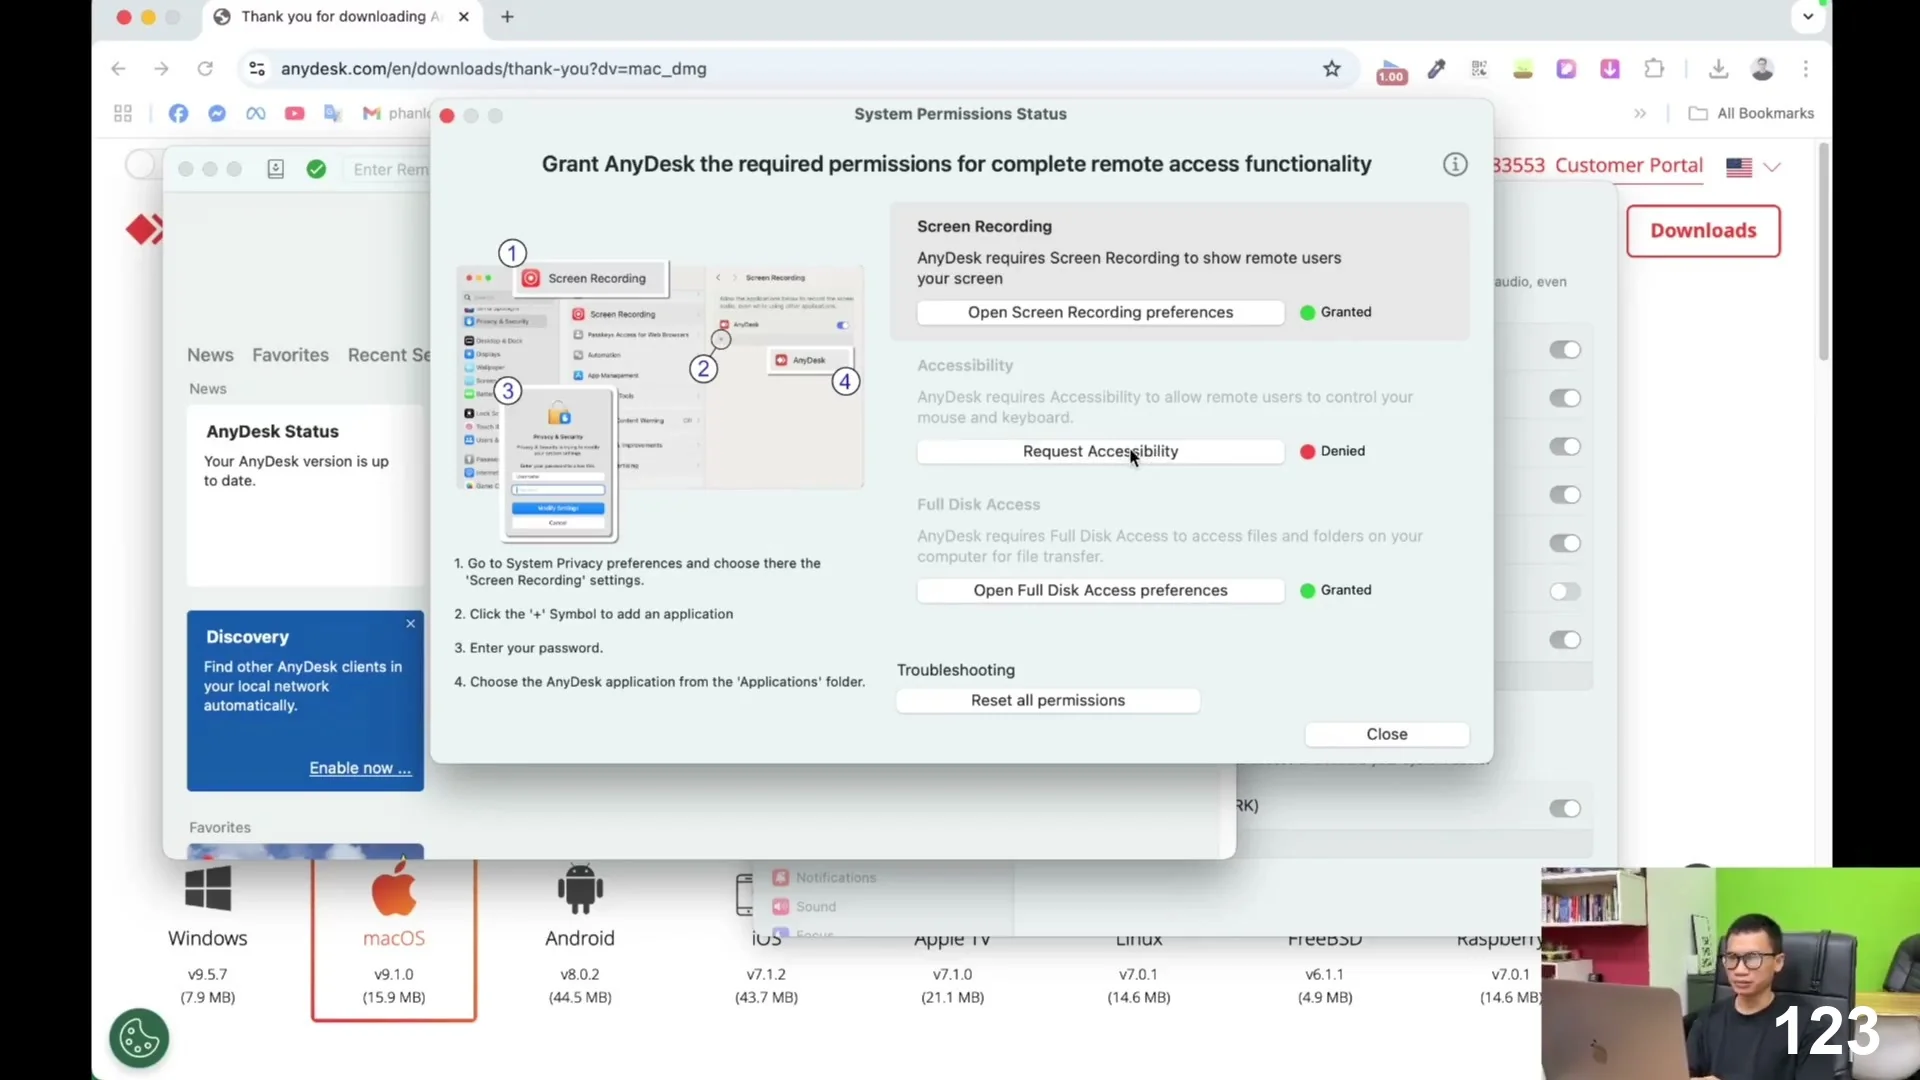The width and height of the screenshot is (1920, 1080).
Task: Reload the AnyDesk download page
Action: coord(205,69)
